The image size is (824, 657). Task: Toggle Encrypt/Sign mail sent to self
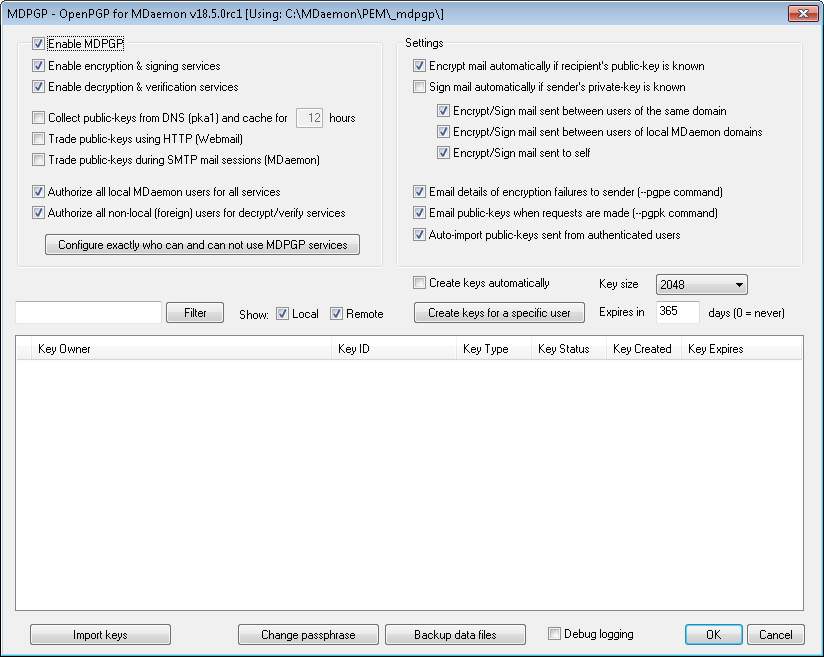click(444, 153)
